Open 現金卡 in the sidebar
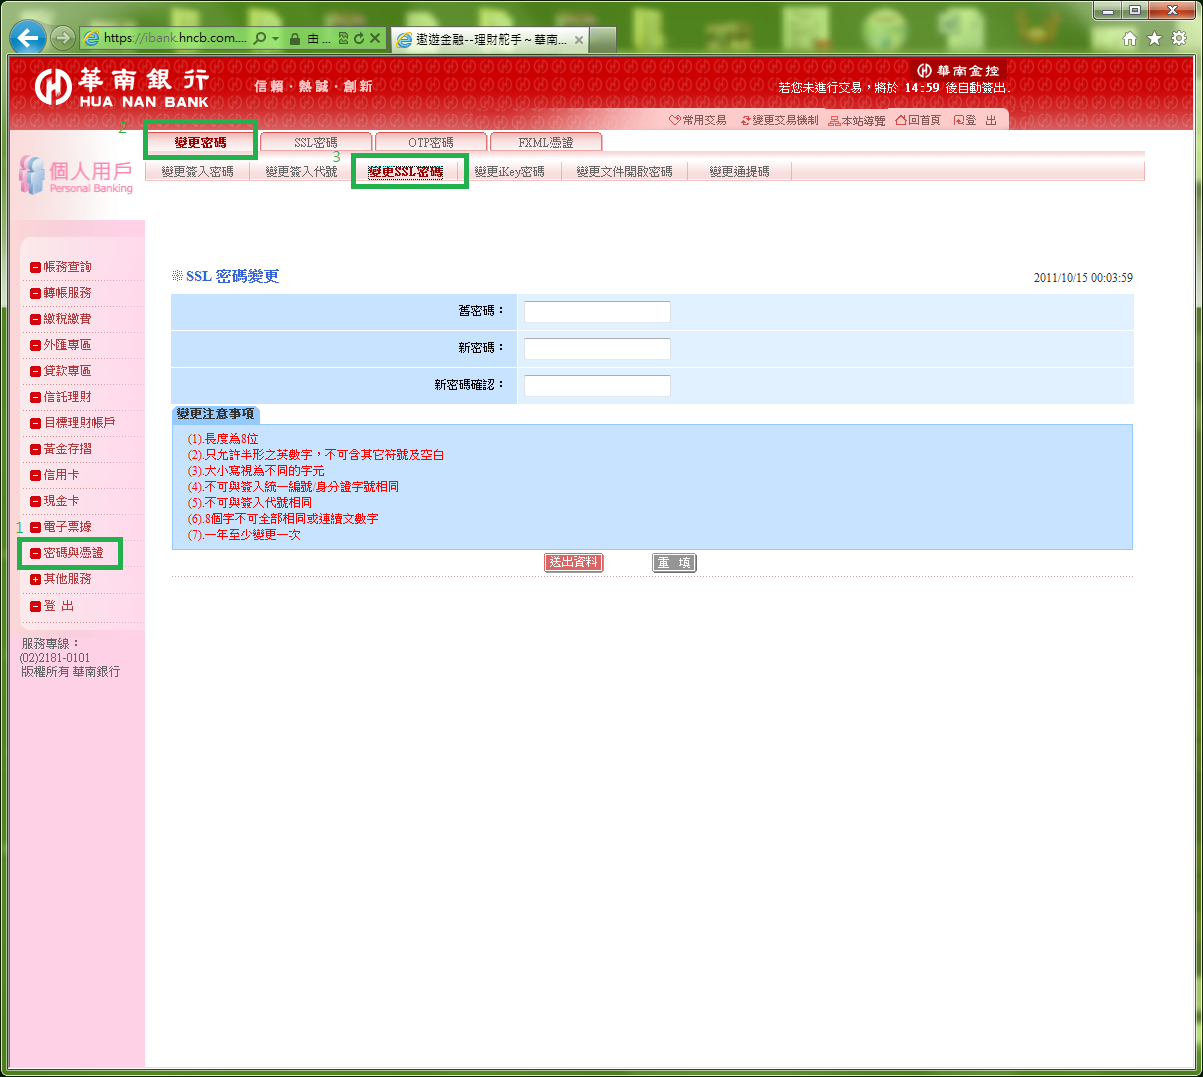The image size is (1203, 1077). [61, 501]
